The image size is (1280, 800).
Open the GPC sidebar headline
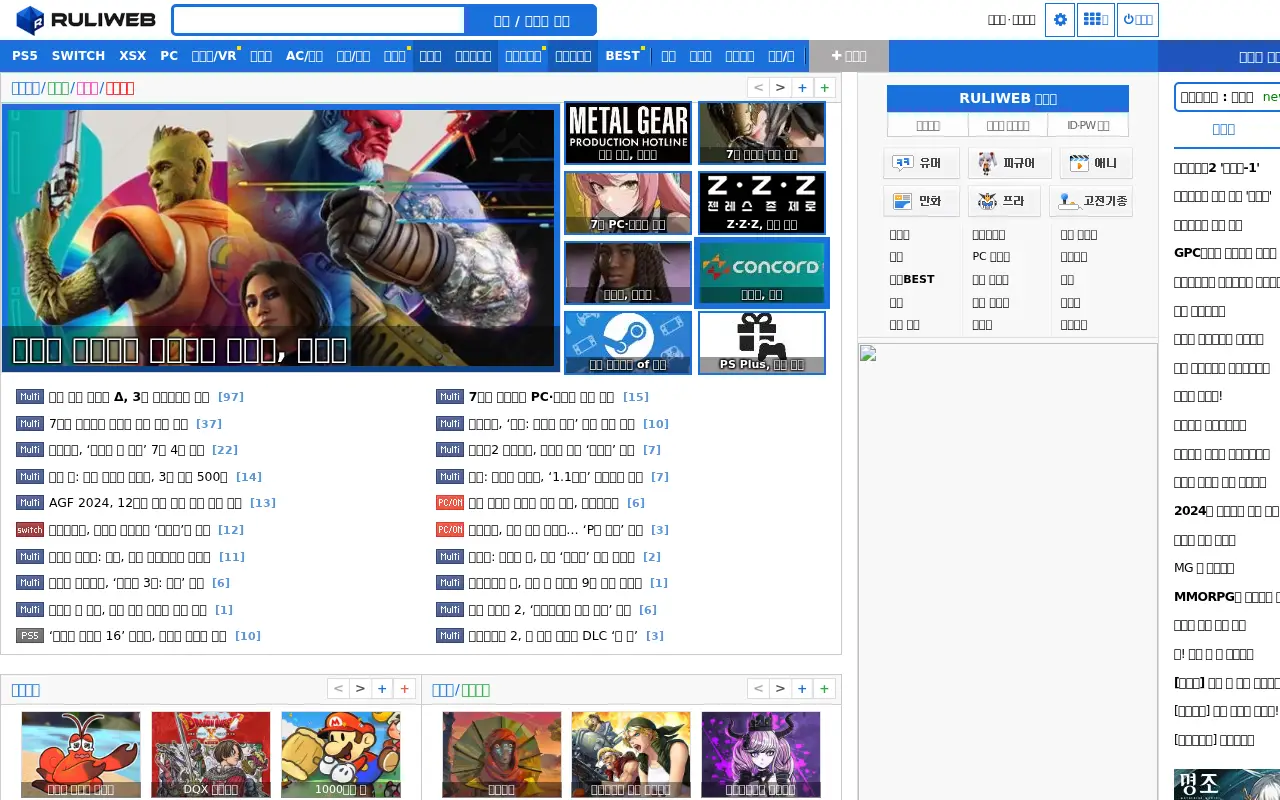[1226, 253]
